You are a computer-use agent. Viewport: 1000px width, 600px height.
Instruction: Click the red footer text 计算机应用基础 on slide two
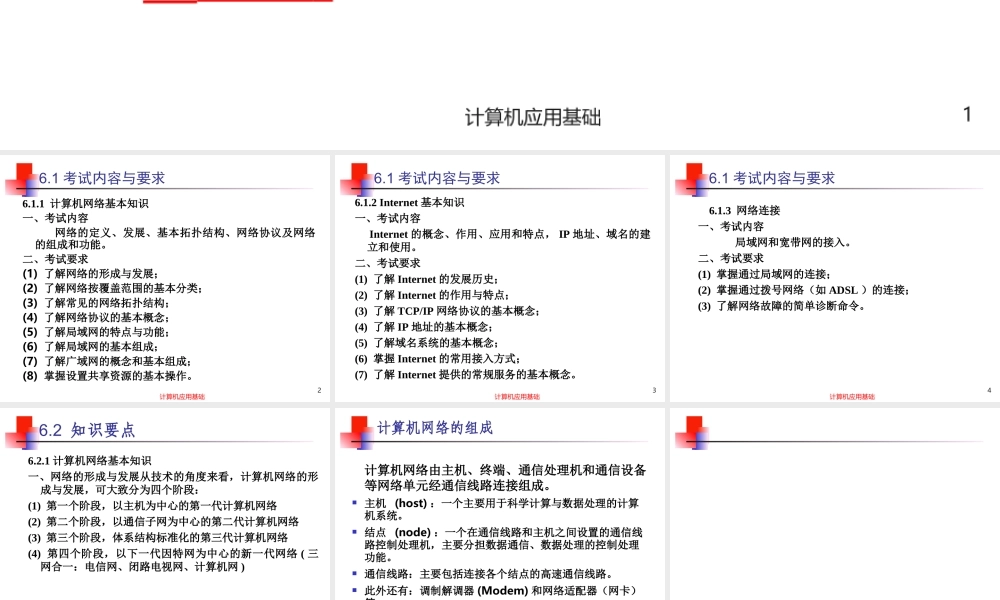tap(516, 396)
